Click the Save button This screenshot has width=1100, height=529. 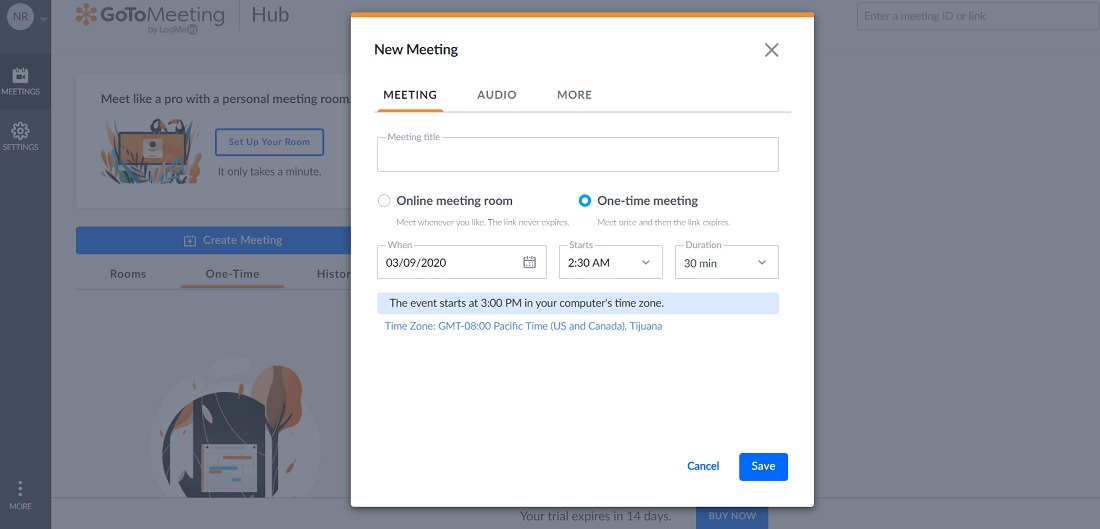pos(763,466)
